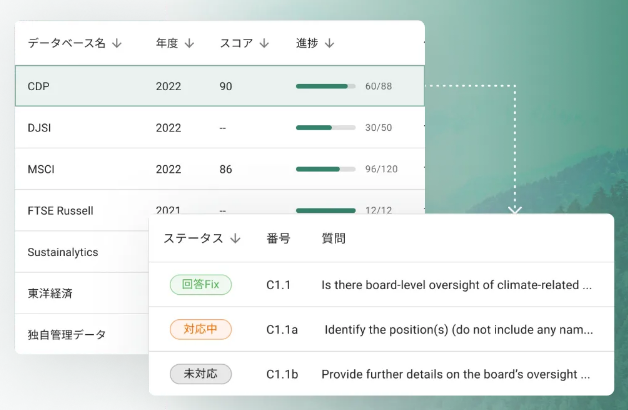
Task: Click question number C1.1b
Action: point(282,374)
